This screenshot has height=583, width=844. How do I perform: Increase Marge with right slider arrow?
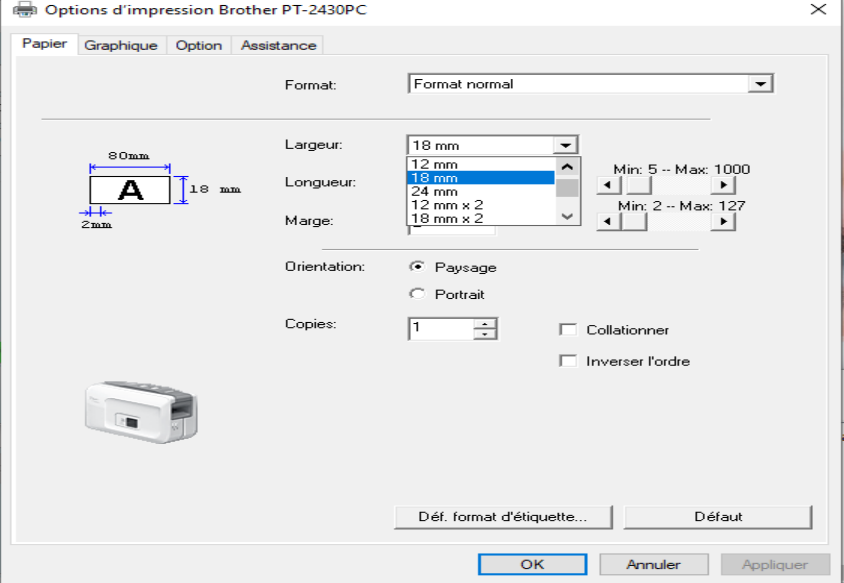[x=723, y=221]
